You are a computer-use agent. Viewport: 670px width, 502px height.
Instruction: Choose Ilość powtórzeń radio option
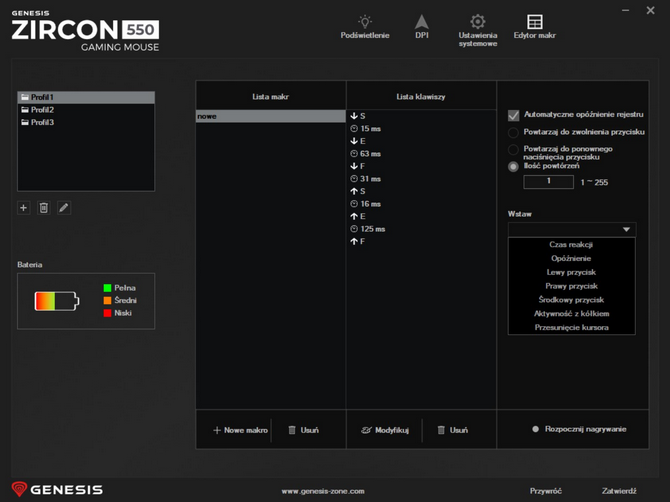(513, 167)
